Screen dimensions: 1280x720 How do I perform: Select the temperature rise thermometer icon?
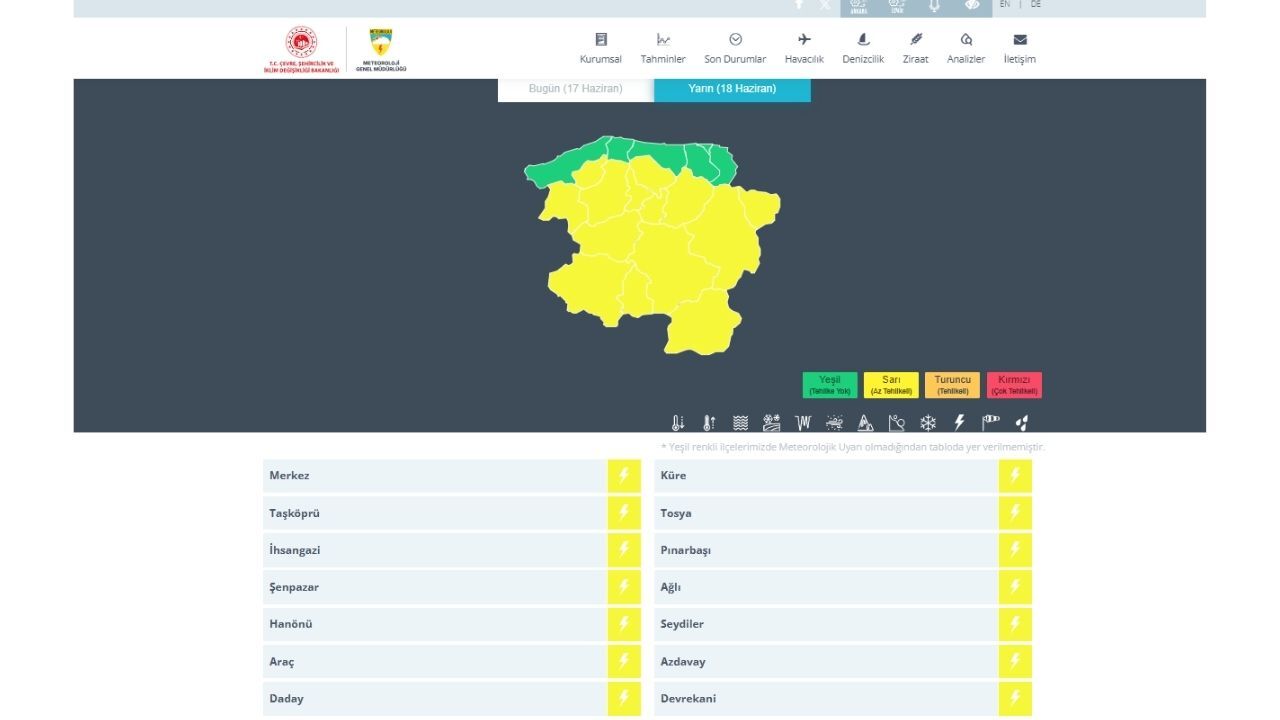click(x=709, y=422)
